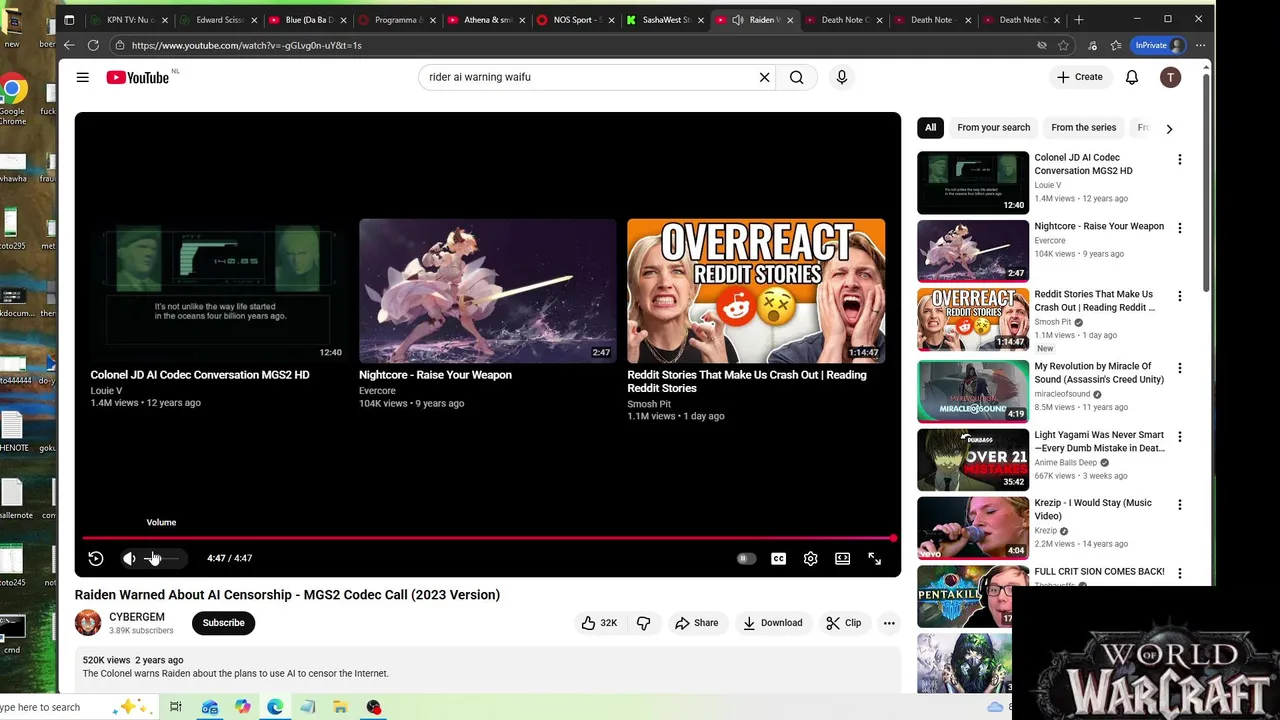Open File Explorer from the taskbar
The width and height of the screenshot is (1280, 720).
pos(340,708)
